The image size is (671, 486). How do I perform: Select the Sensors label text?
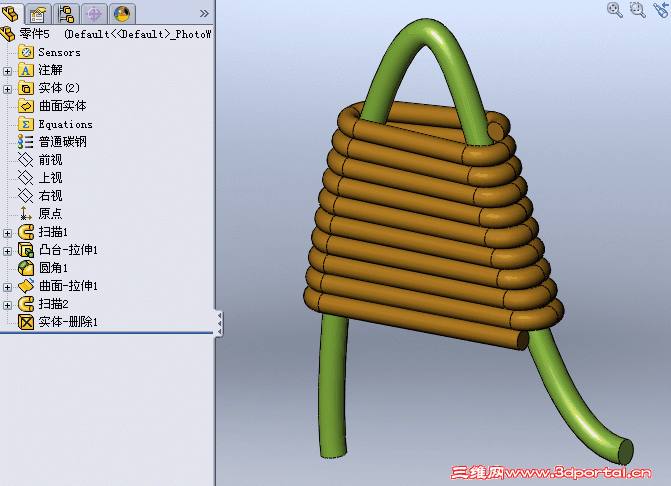59,53
